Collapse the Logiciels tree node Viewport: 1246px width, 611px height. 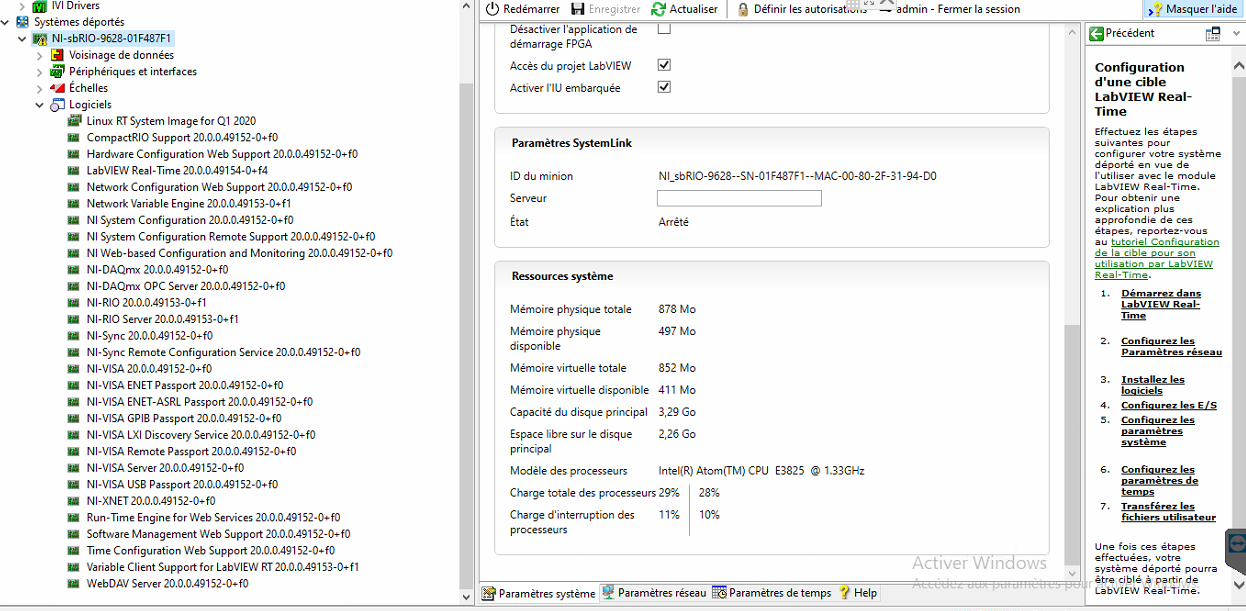[x=40, y=104]
